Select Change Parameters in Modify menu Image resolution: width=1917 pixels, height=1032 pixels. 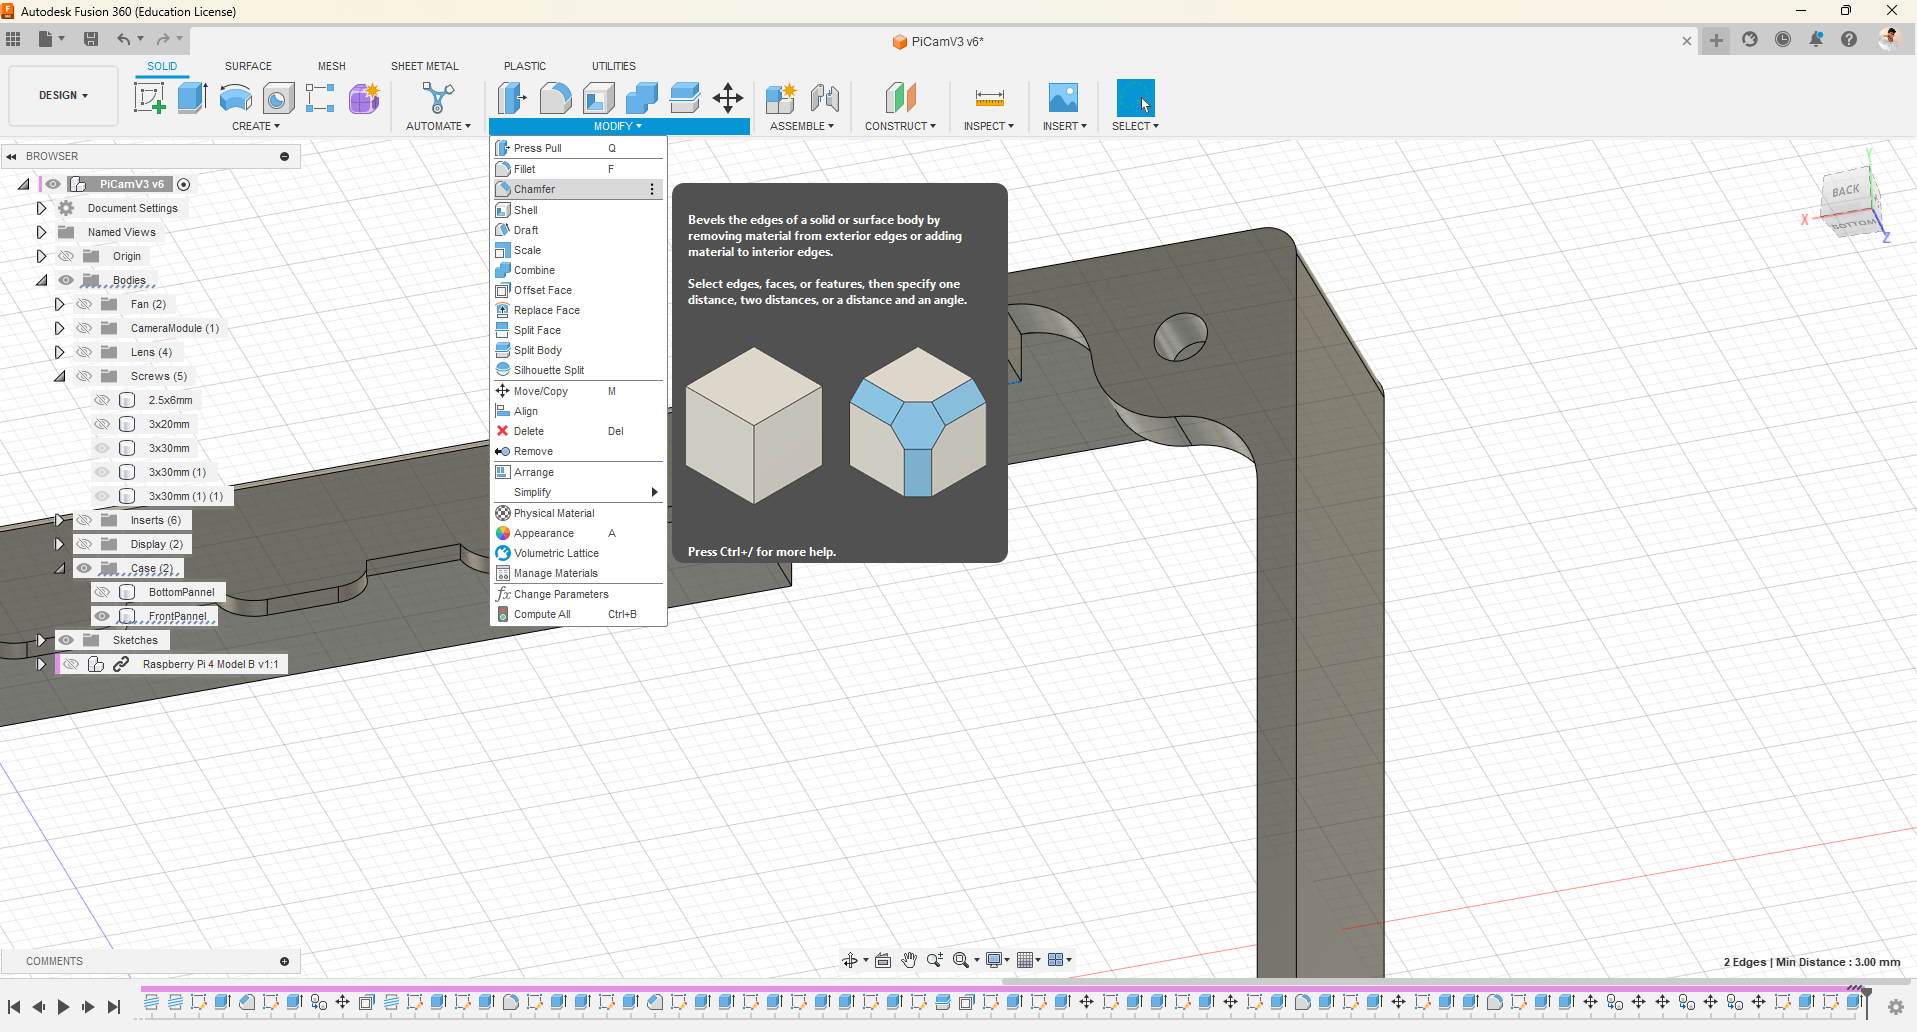tap(560, 594)
